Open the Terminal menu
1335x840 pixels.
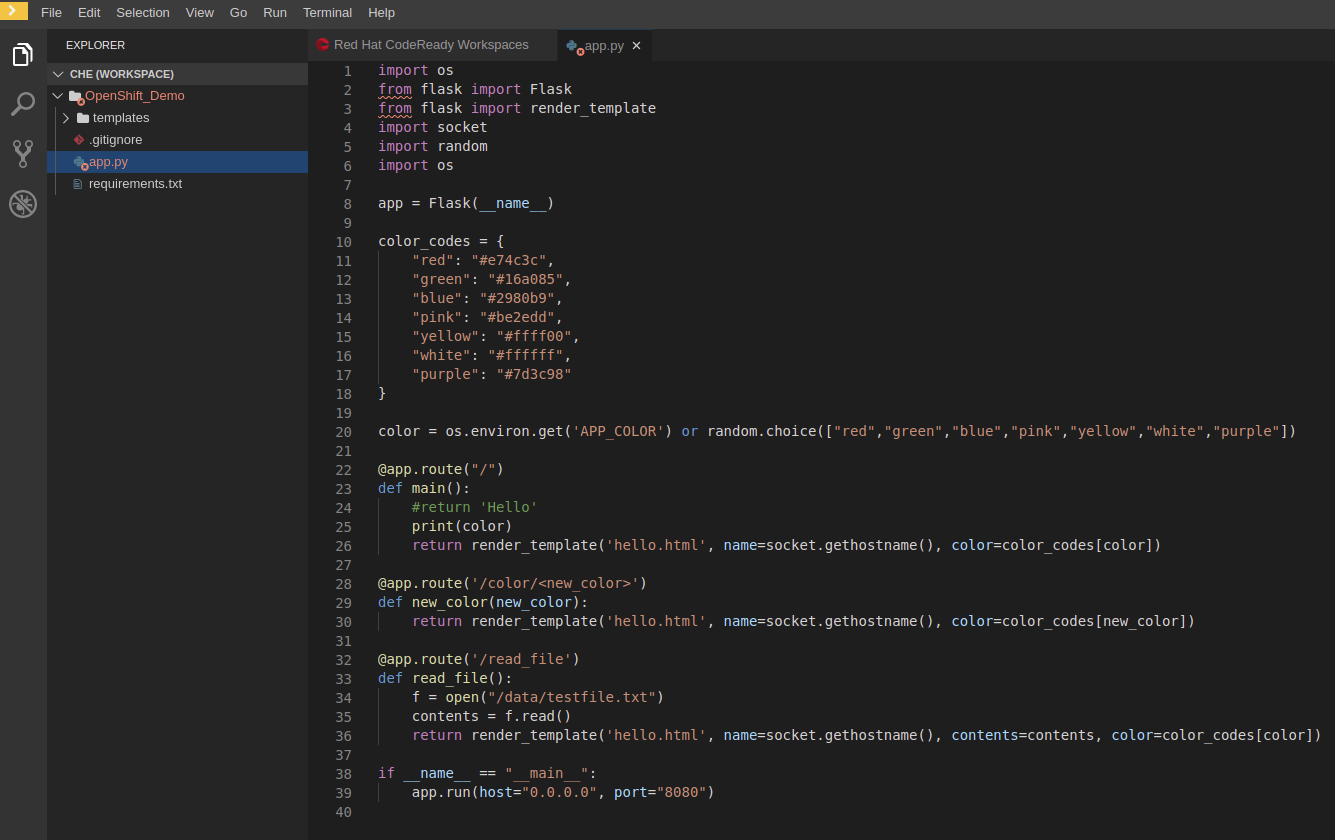327,12
